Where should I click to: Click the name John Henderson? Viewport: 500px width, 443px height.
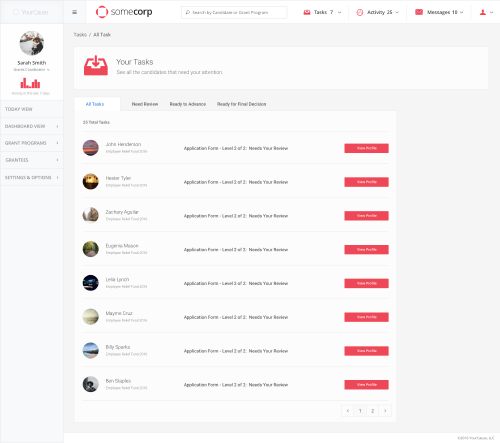(123, 144)
